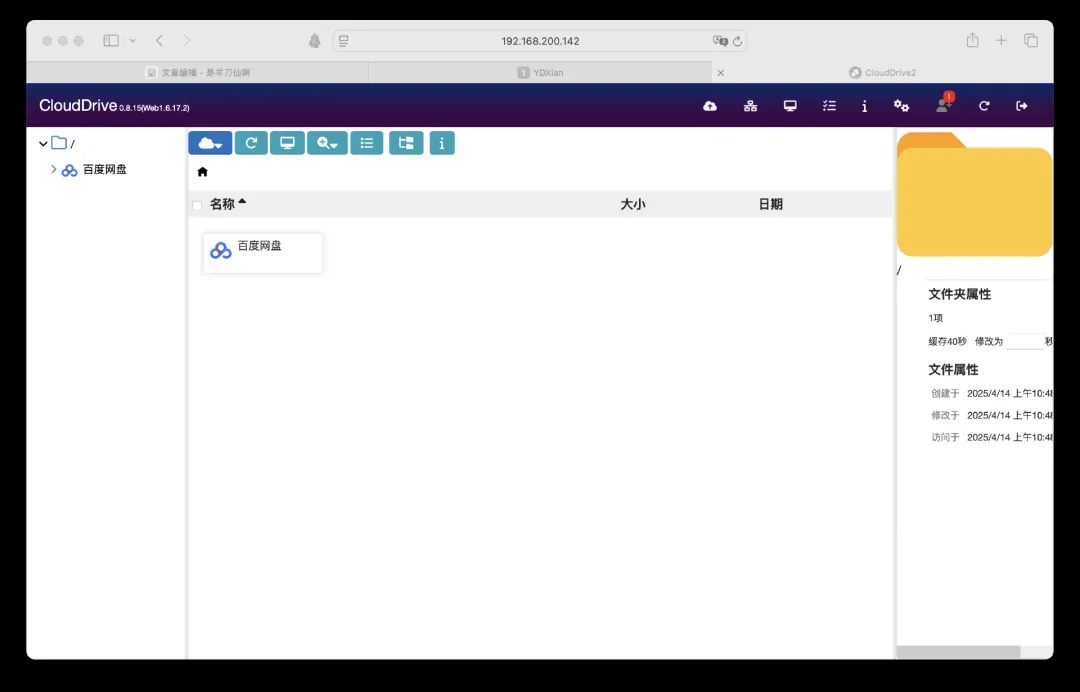Click the logout icon in header
This screenshot has height=692, width=1080.
pos(1022,106)
